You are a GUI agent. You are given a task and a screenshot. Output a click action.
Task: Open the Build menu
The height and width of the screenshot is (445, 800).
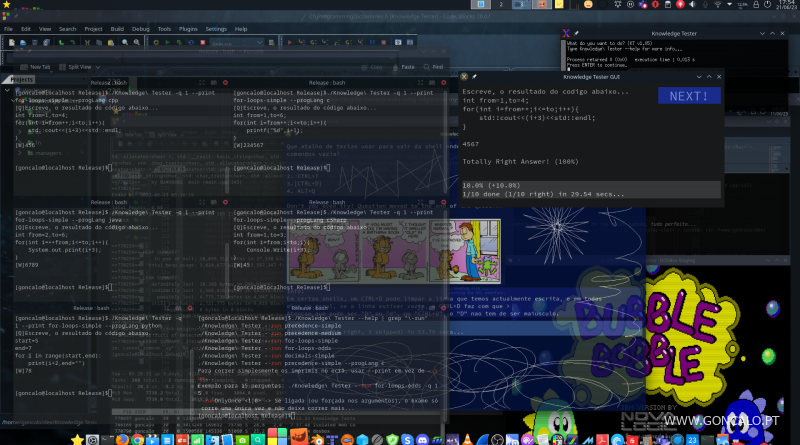tap(117, 29)
